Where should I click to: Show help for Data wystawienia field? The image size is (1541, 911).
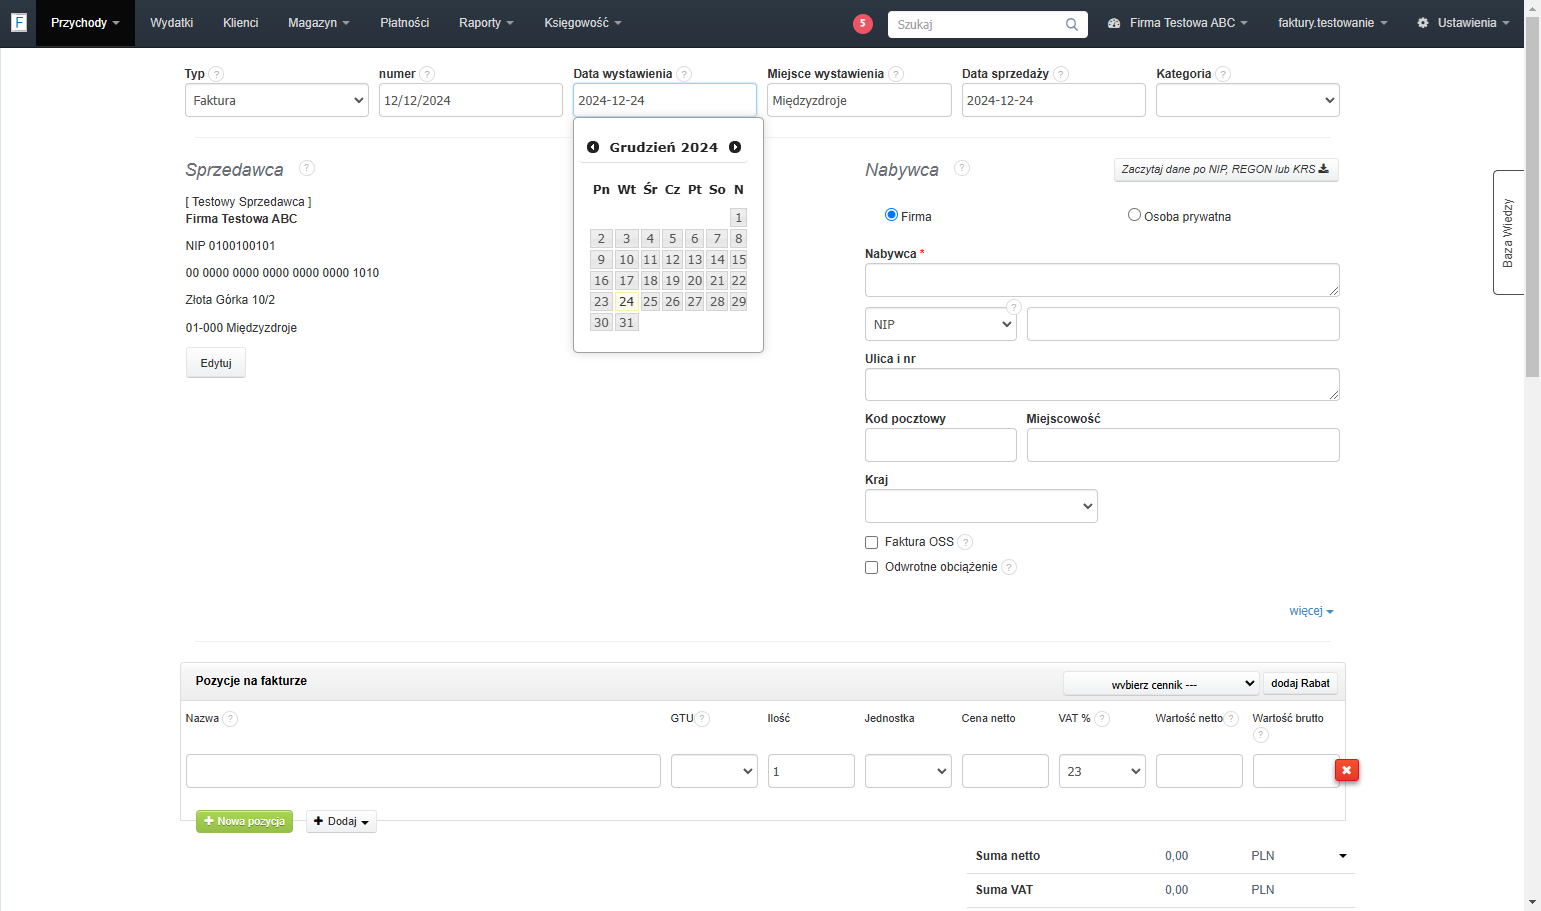tap(684, 74)
